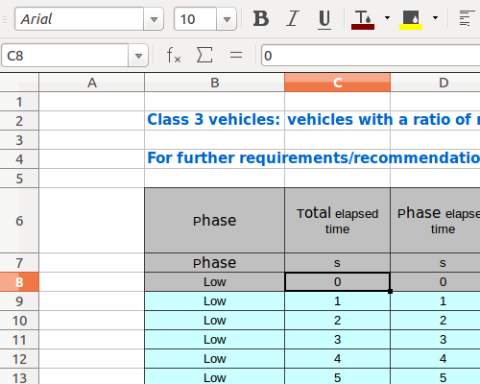480x384 pixels.
Task: Open the font size dropdown
Action: point(227,19)
